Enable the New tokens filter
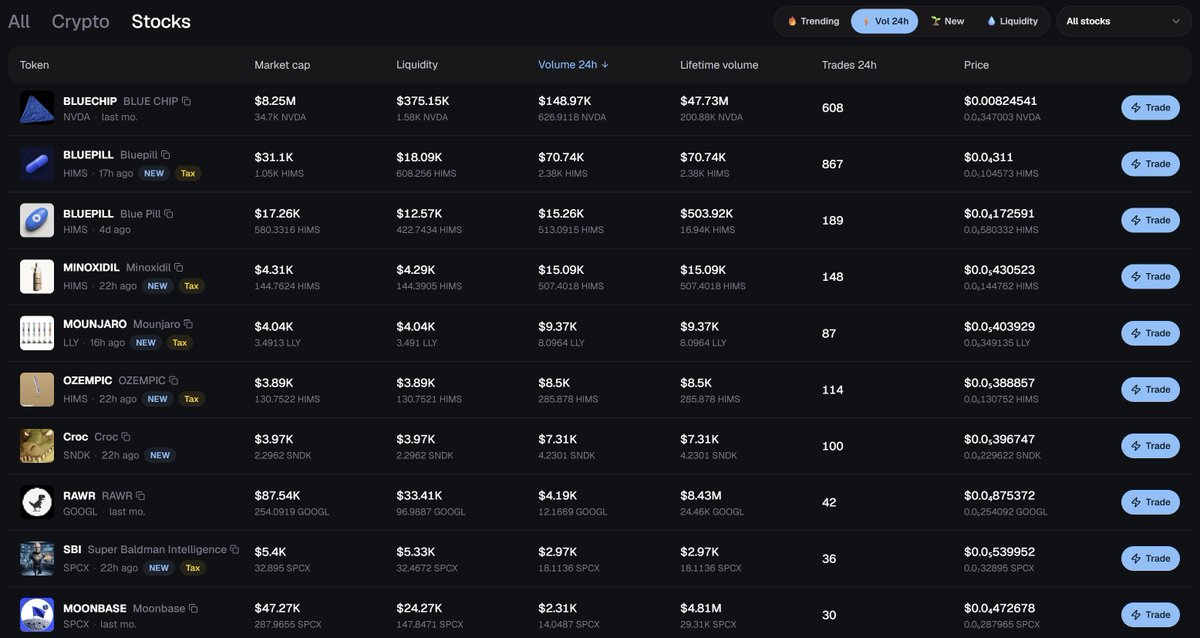Image resolution: width=1200 pixels, height=638 pixels. [947, 21]
